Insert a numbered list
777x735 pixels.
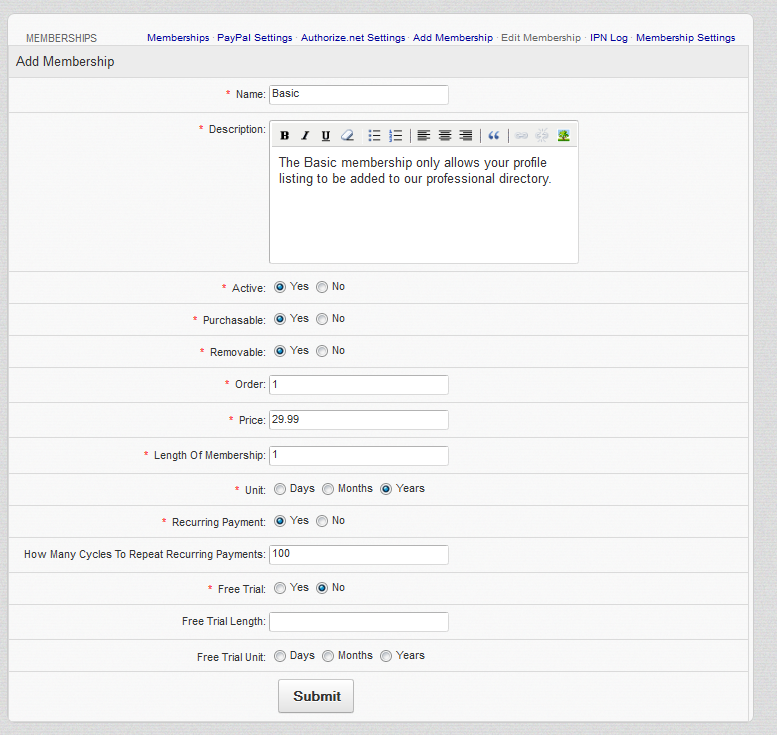395,136
